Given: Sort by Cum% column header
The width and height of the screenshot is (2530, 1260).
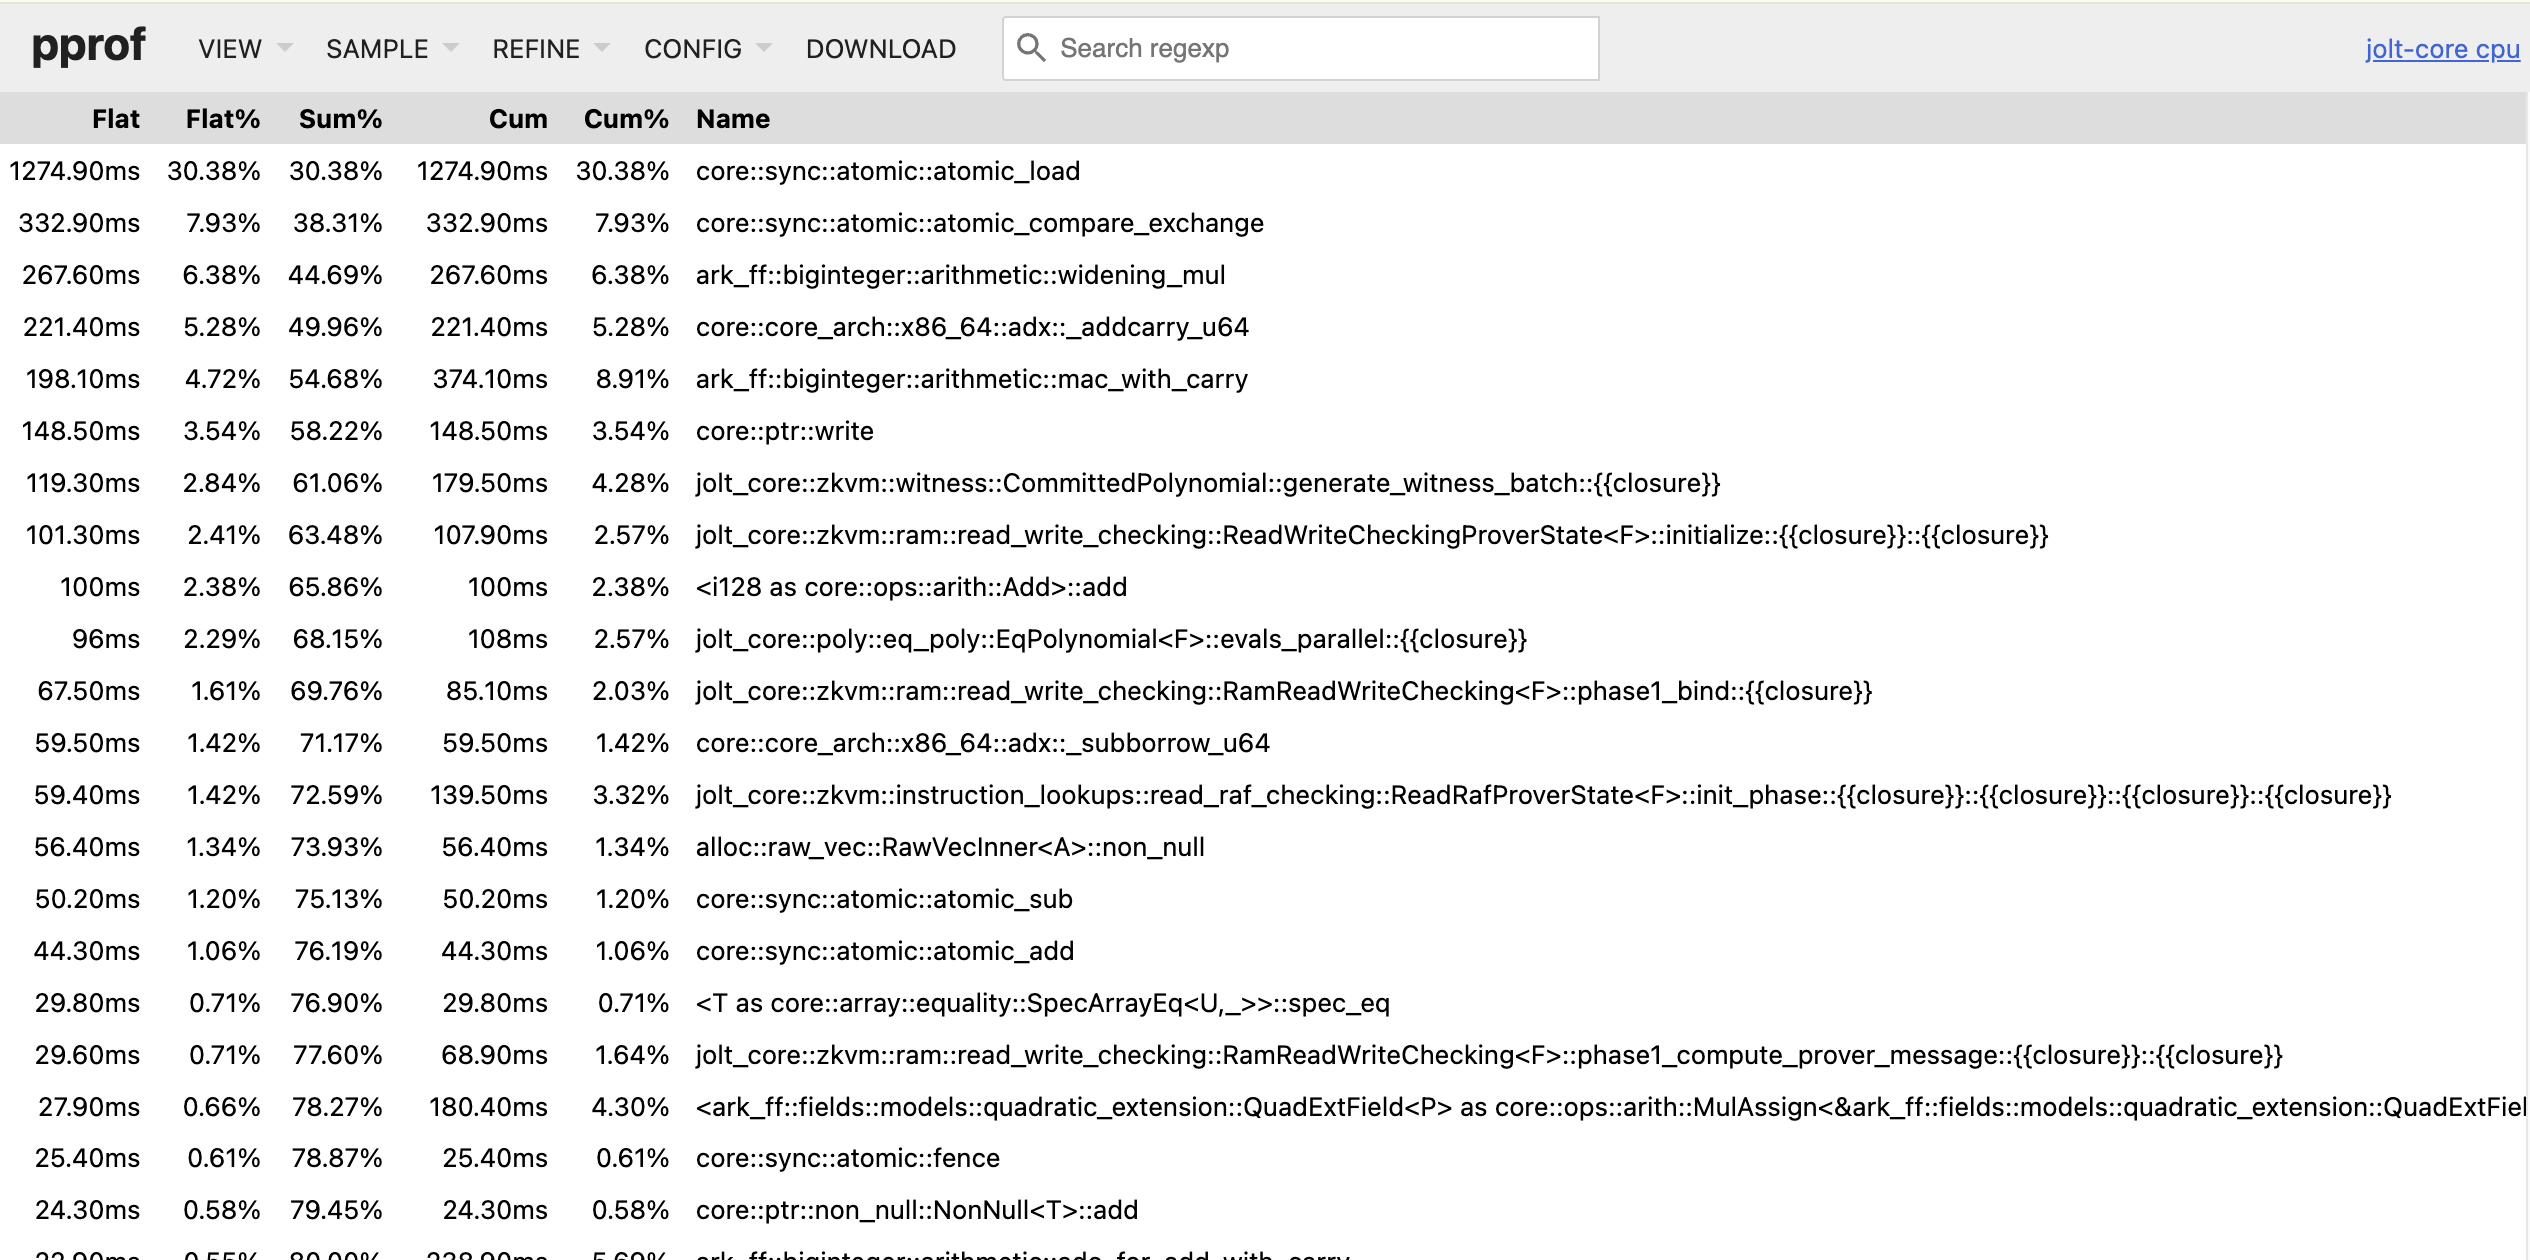Looking at the screenshot, I should coord(626,119).
